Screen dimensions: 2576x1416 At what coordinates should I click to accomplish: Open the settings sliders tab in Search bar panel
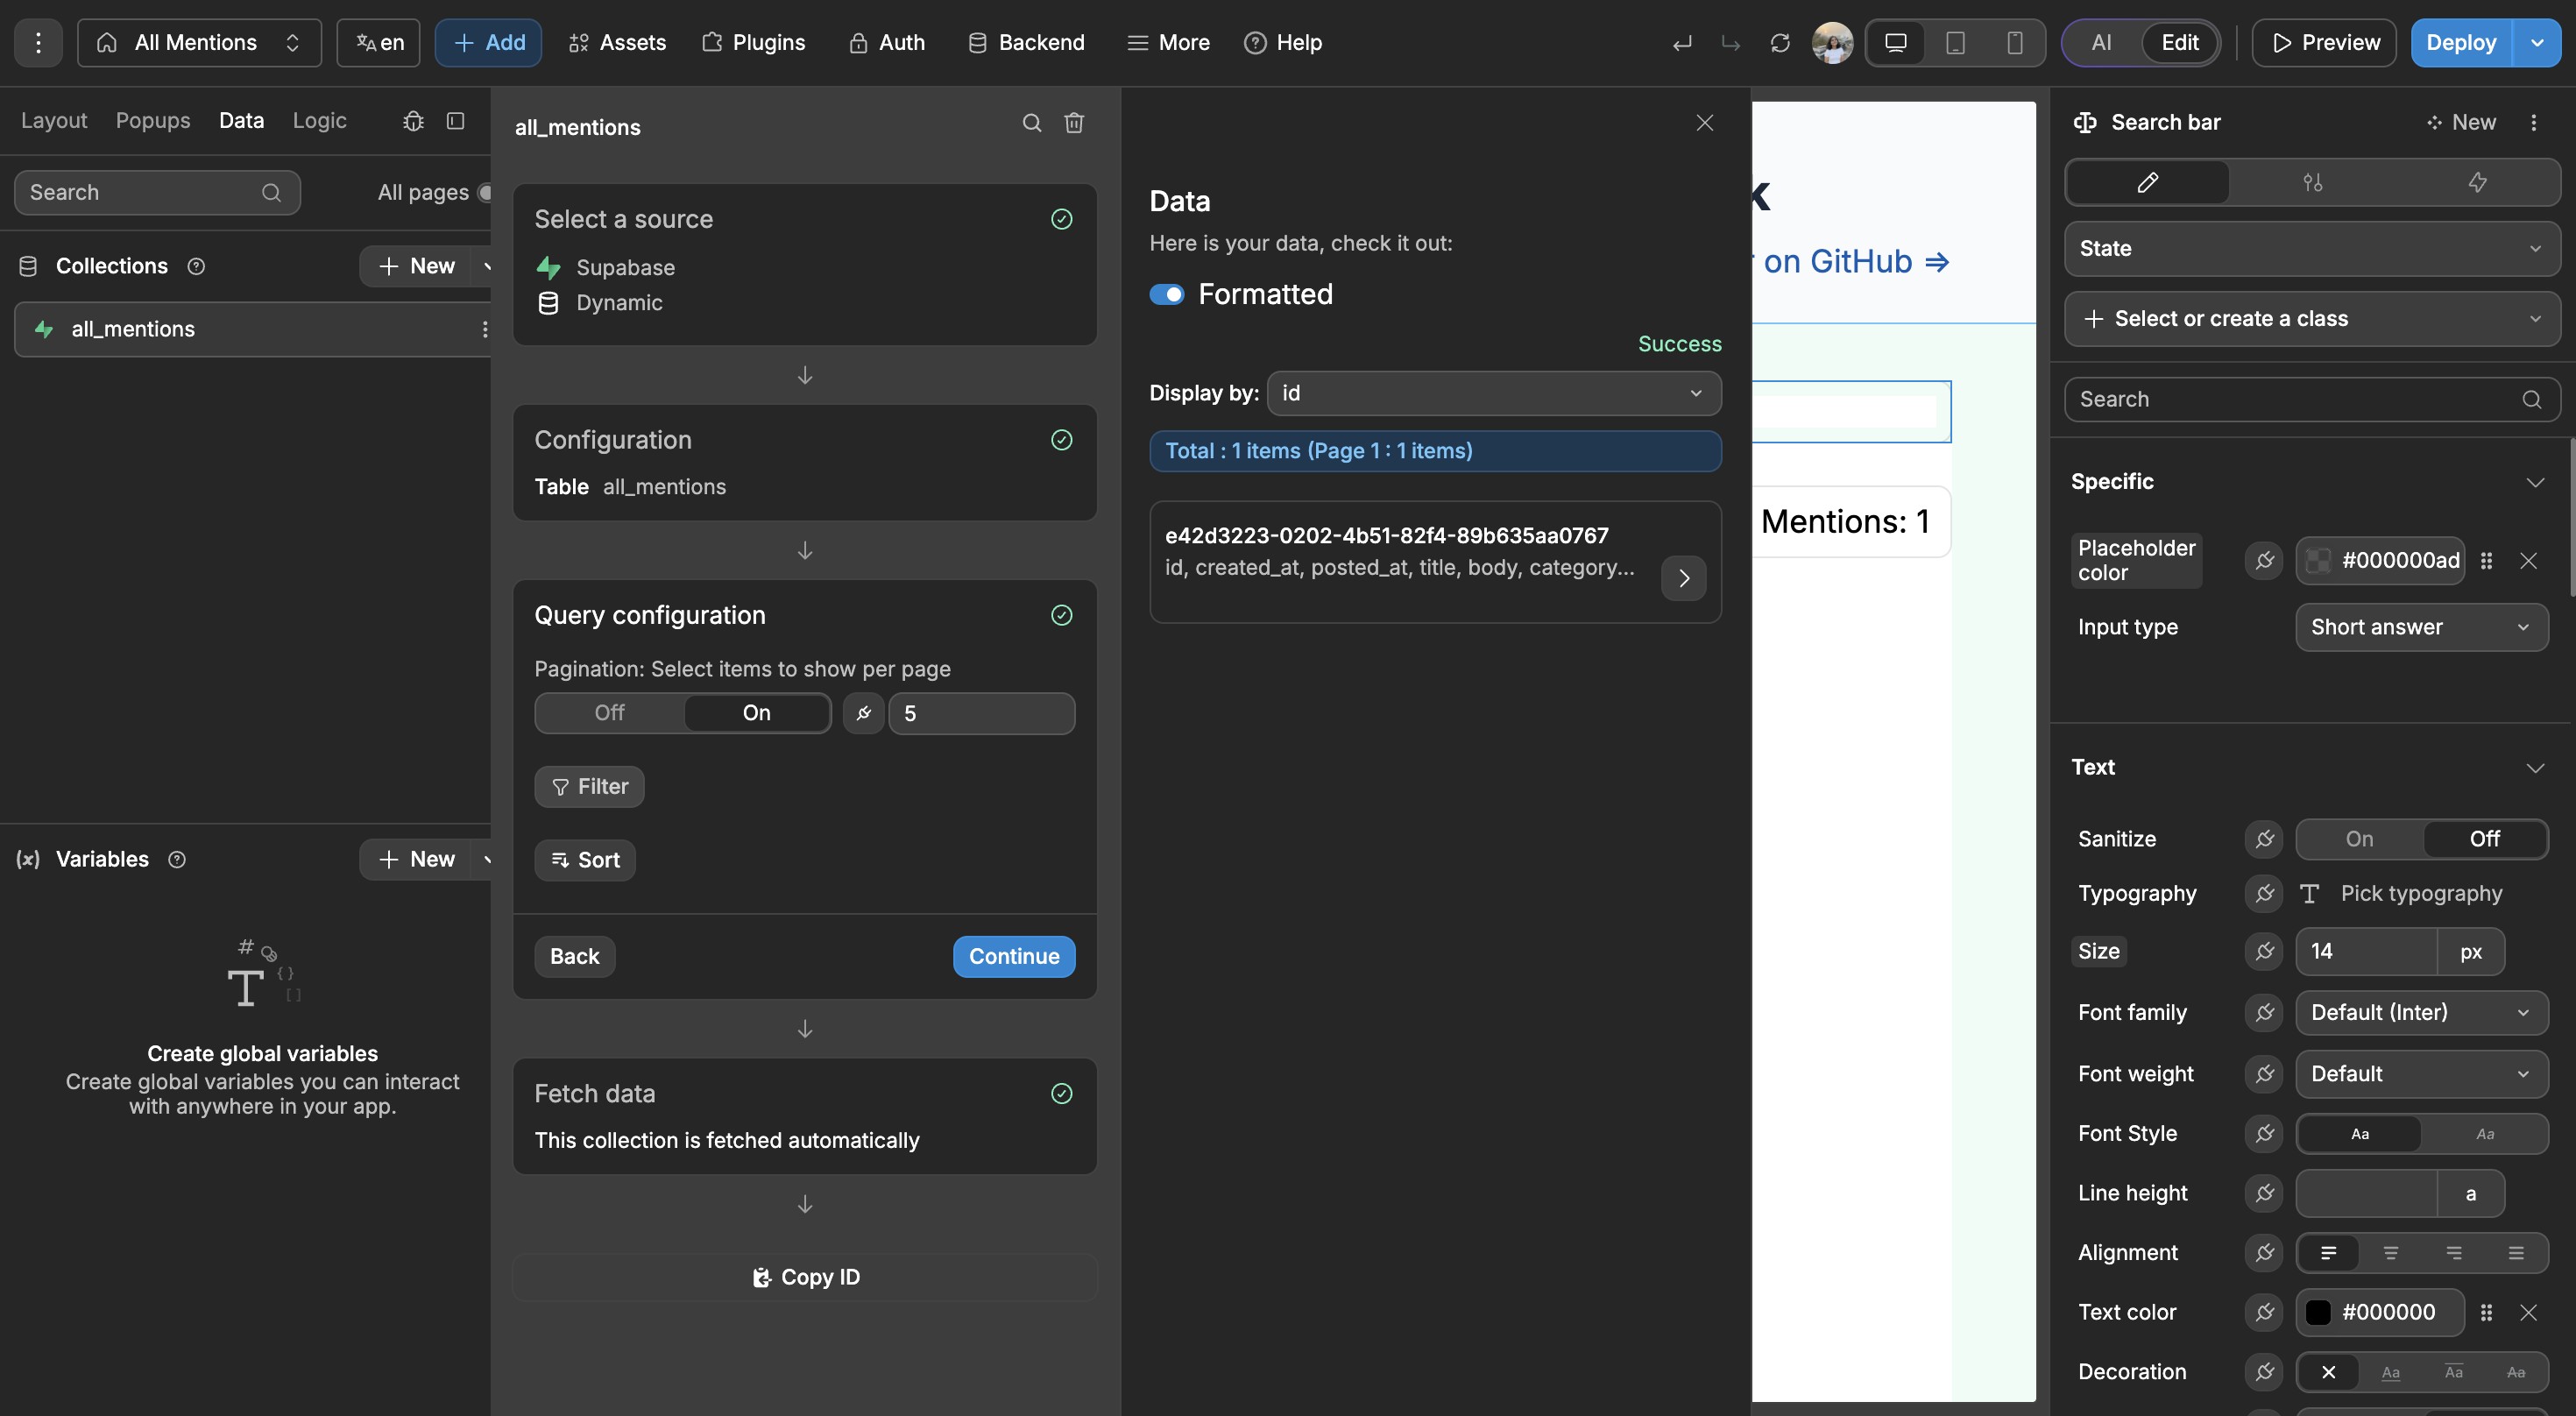point(2312,182)
